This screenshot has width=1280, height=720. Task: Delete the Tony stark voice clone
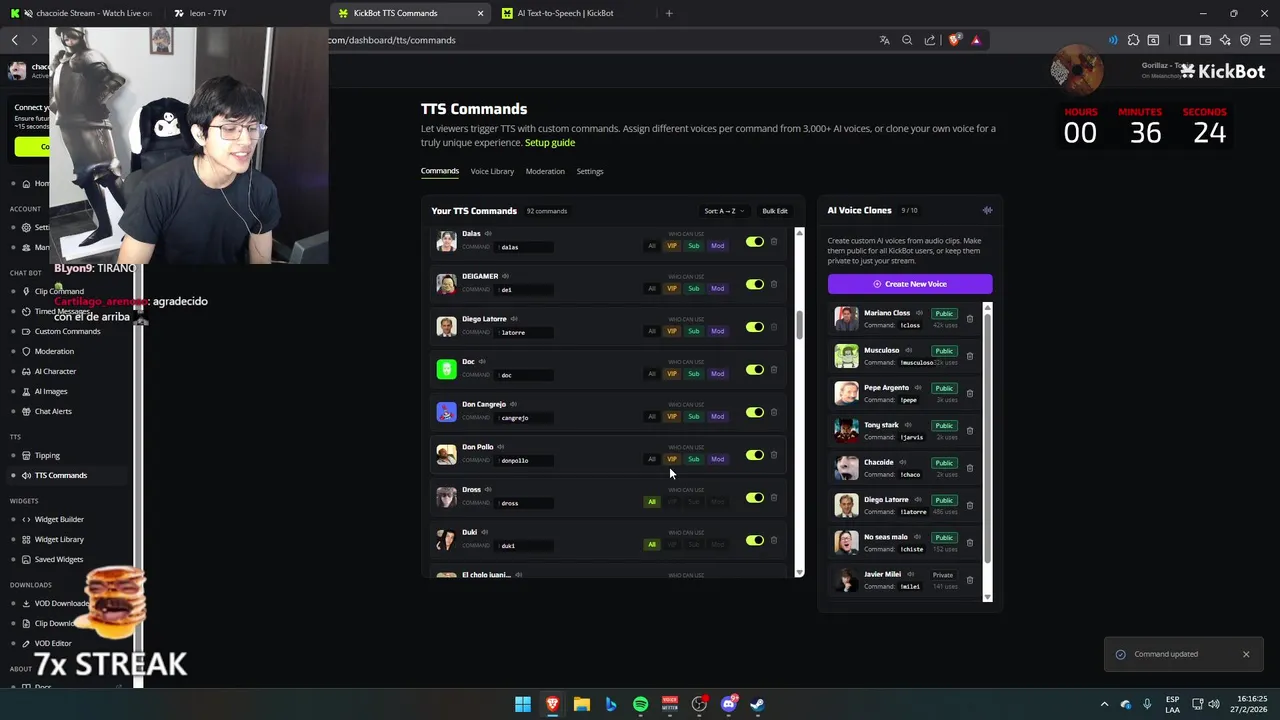click(969, 431)
